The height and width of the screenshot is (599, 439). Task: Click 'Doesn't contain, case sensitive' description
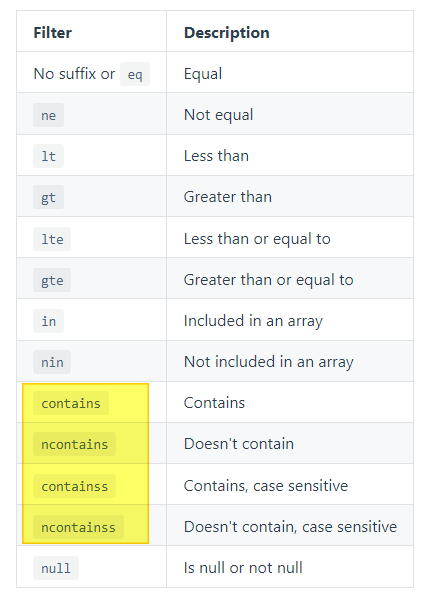click(290, 527)
